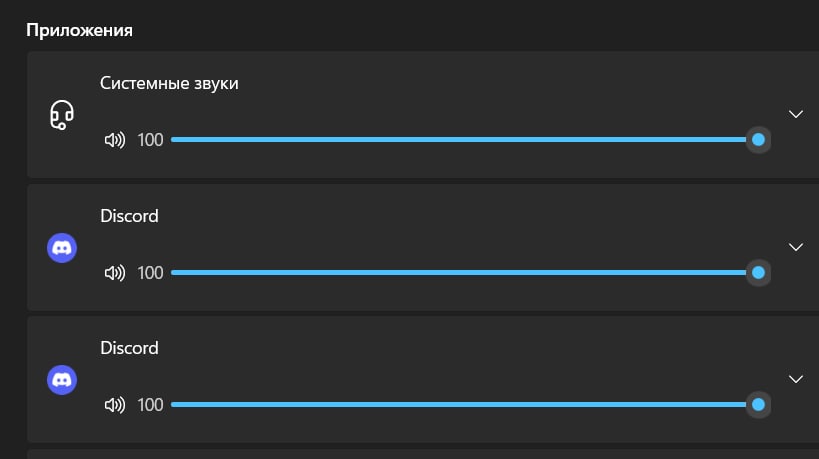The image size is (819, 459).
Task: Expand the lower Discord entry chevron
Action: (795, 379)
